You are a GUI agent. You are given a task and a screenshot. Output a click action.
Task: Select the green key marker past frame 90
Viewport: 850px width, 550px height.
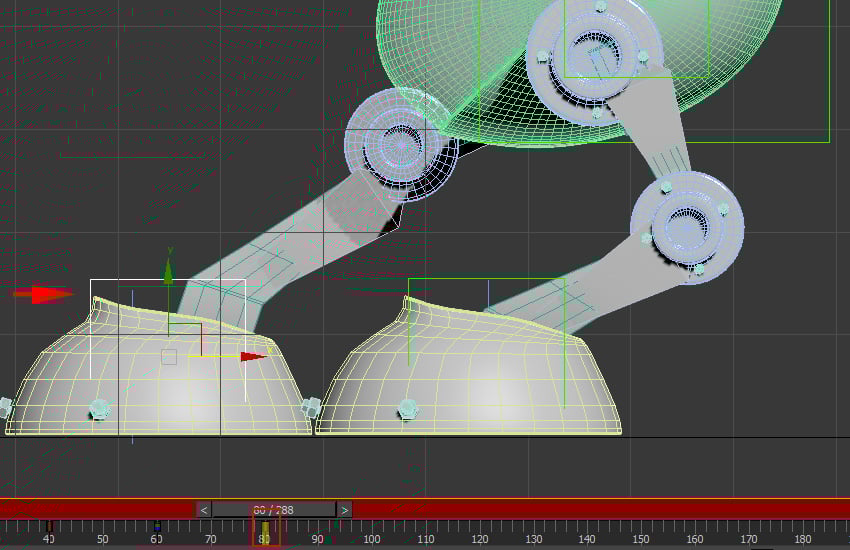336,525
